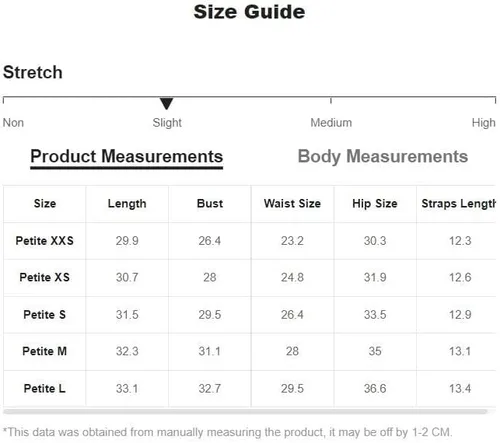
Task: Switch to the Body Measurements tab
Action: pyautogui.click(x=383, y=156)
